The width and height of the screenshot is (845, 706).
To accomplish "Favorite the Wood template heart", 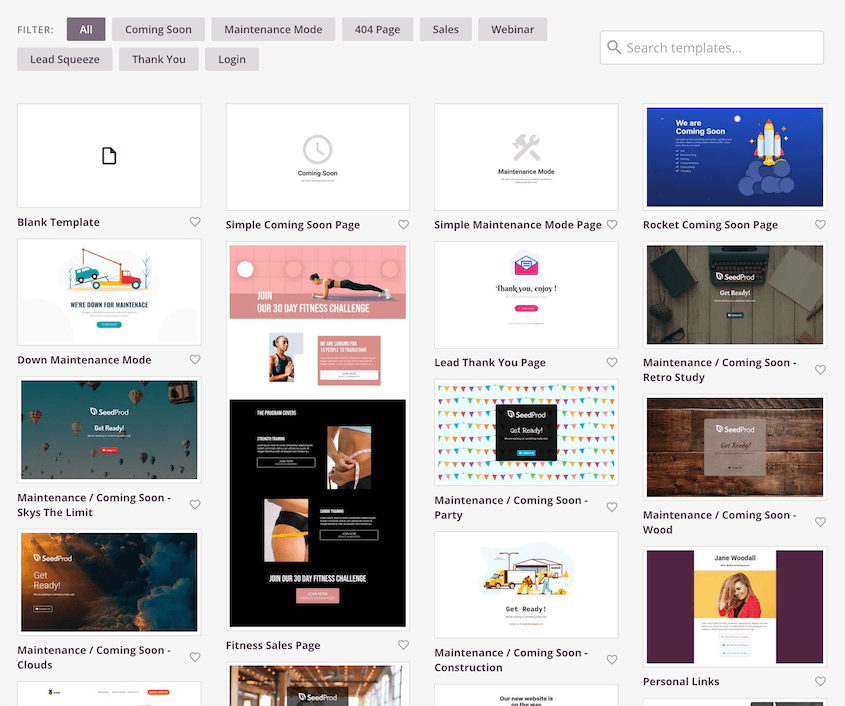I will (820, 522).
